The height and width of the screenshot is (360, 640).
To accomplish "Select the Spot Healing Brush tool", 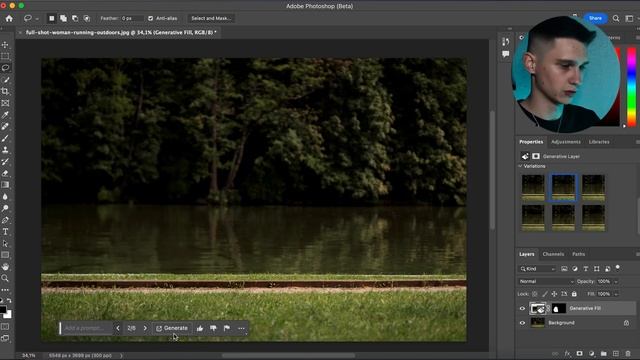I will pos(5,127).
